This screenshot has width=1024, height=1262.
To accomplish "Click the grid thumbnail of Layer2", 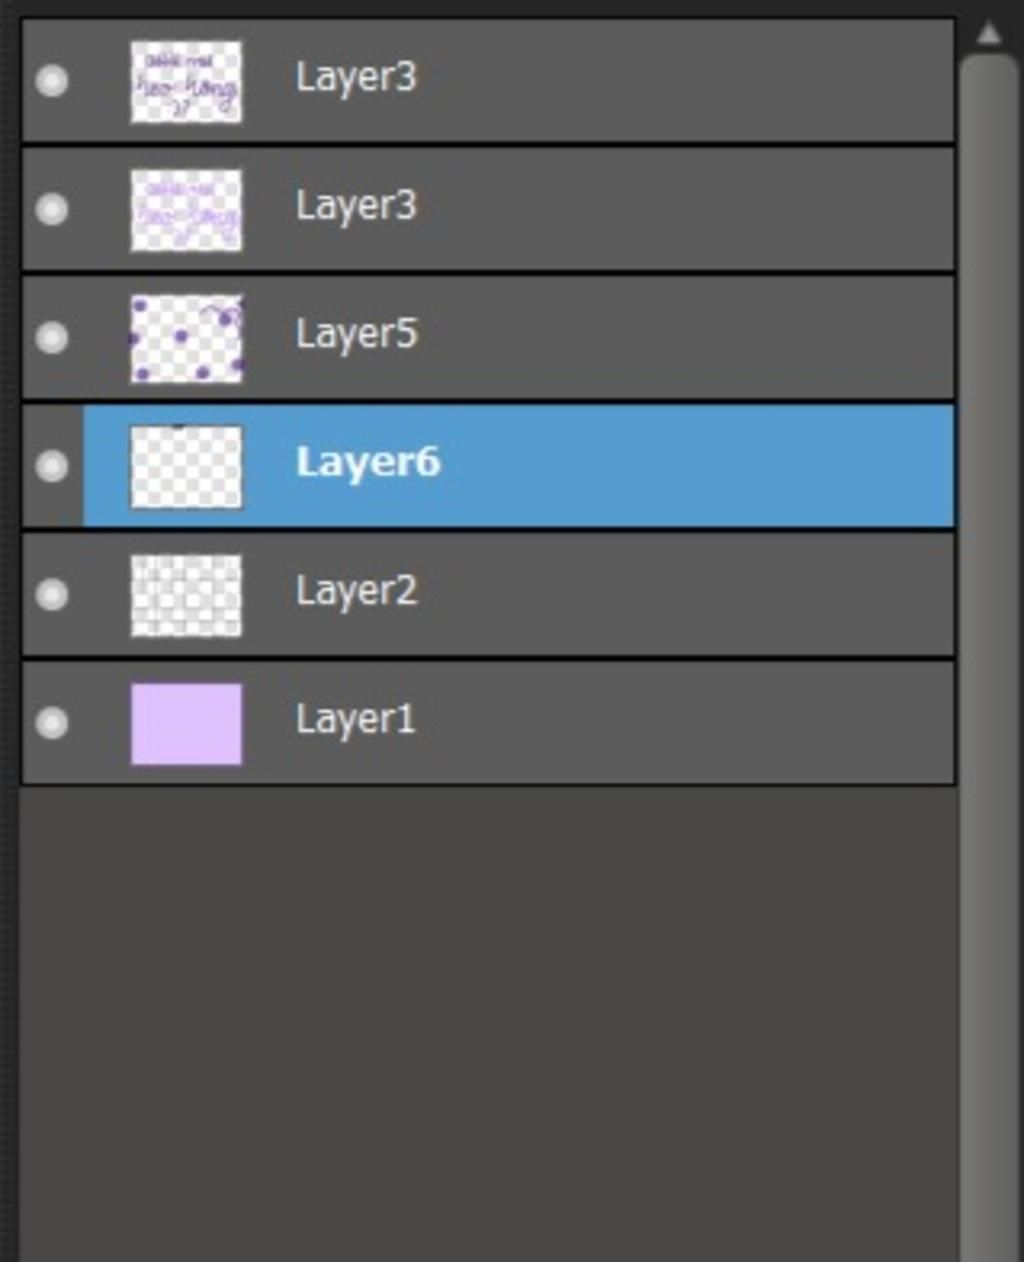I will pyautogui.click(x=186, y=596).
